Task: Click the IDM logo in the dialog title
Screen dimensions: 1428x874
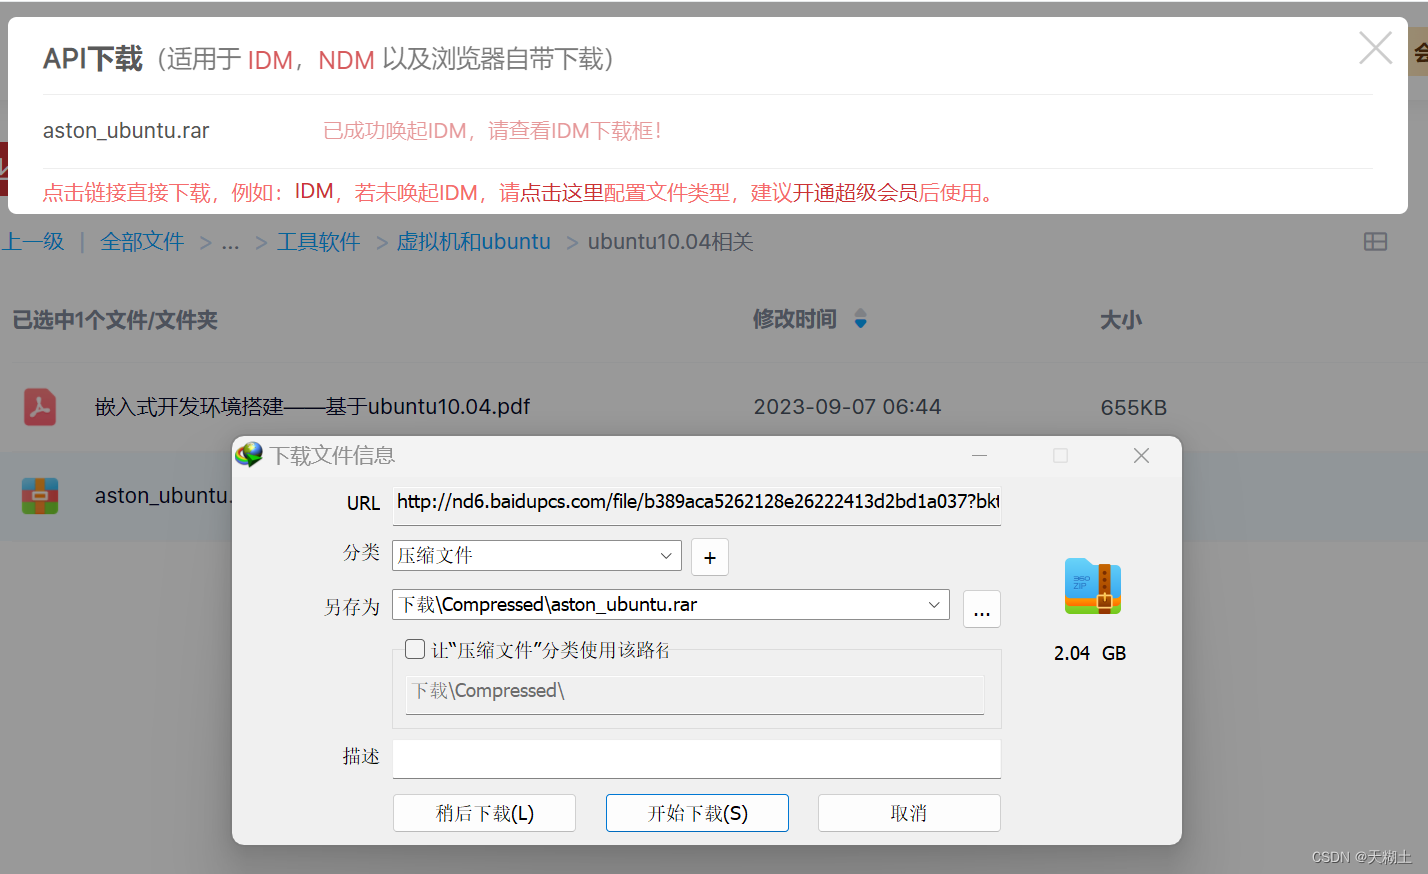Action: pyautogui.click(x=249, y=455)
